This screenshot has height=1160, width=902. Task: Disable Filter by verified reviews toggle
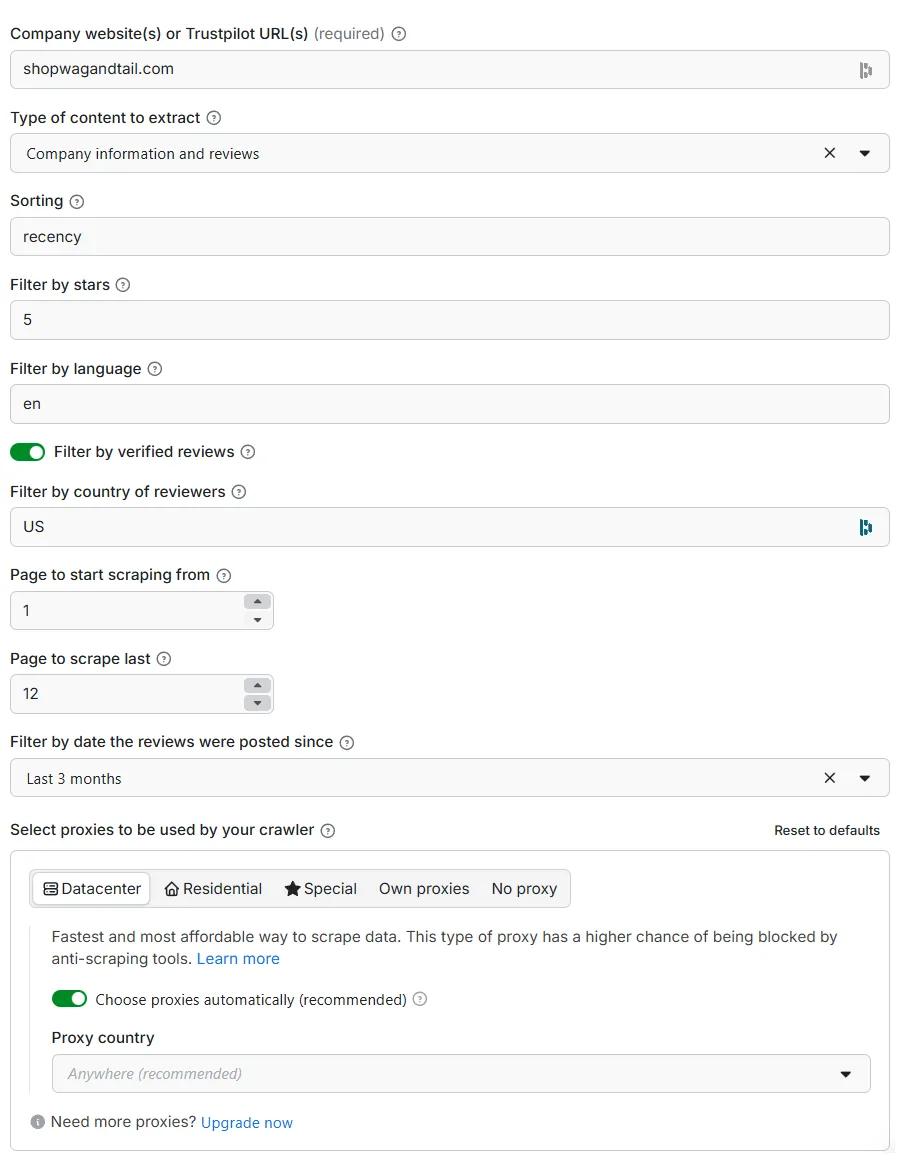coord(27,452)
